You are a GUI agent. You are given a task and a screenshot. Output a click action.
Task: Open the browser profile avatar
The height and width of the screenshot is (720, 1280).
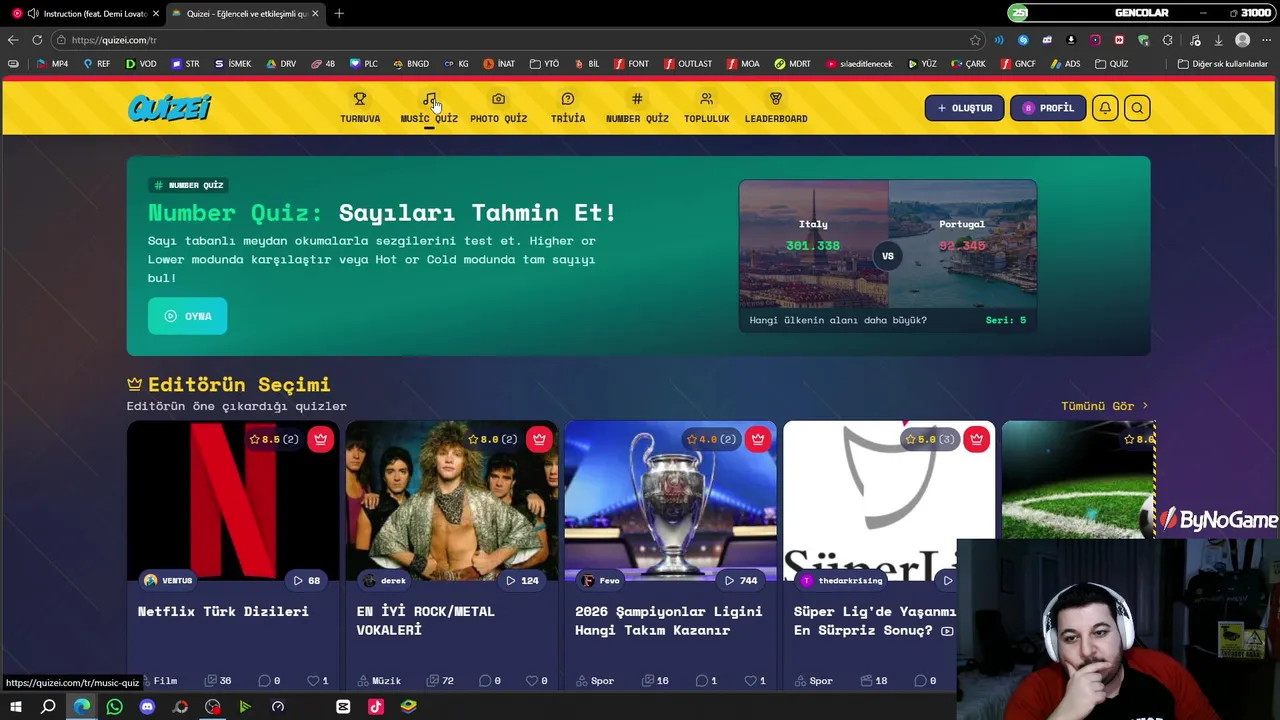point(1242,40)
